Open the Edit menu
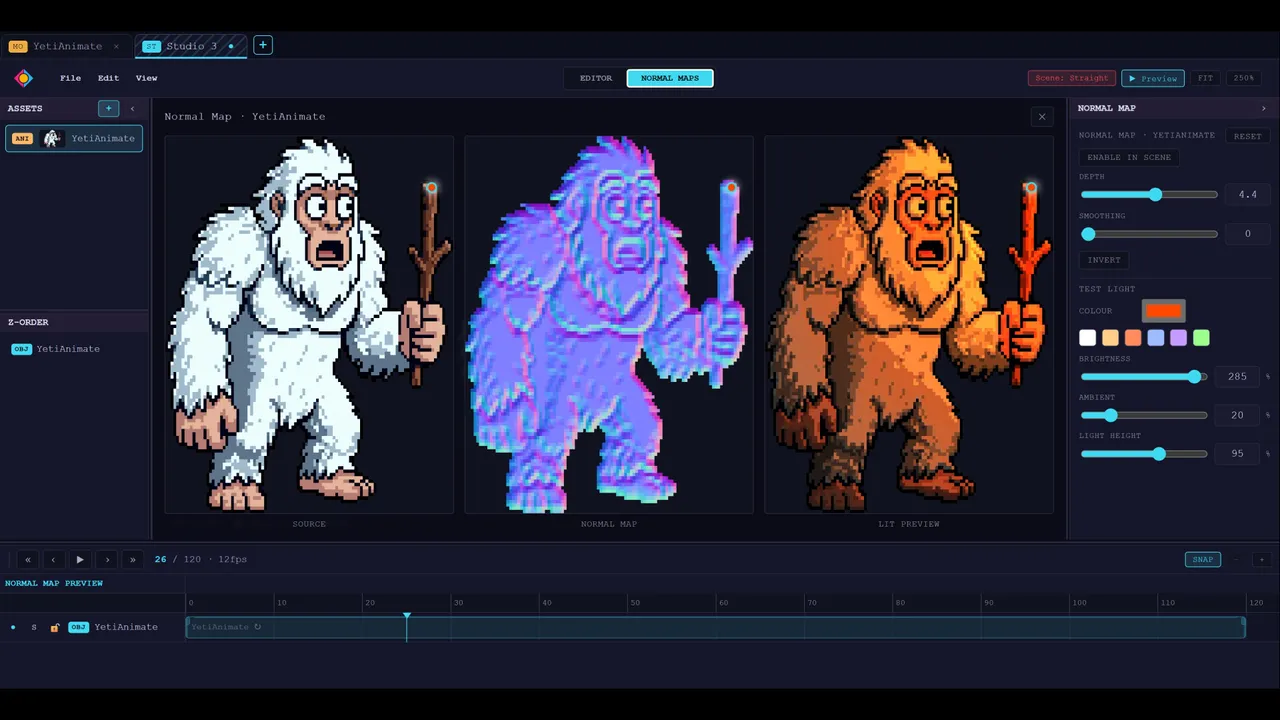This screenshot has height=720, width=1280. (x=108, y=78)
